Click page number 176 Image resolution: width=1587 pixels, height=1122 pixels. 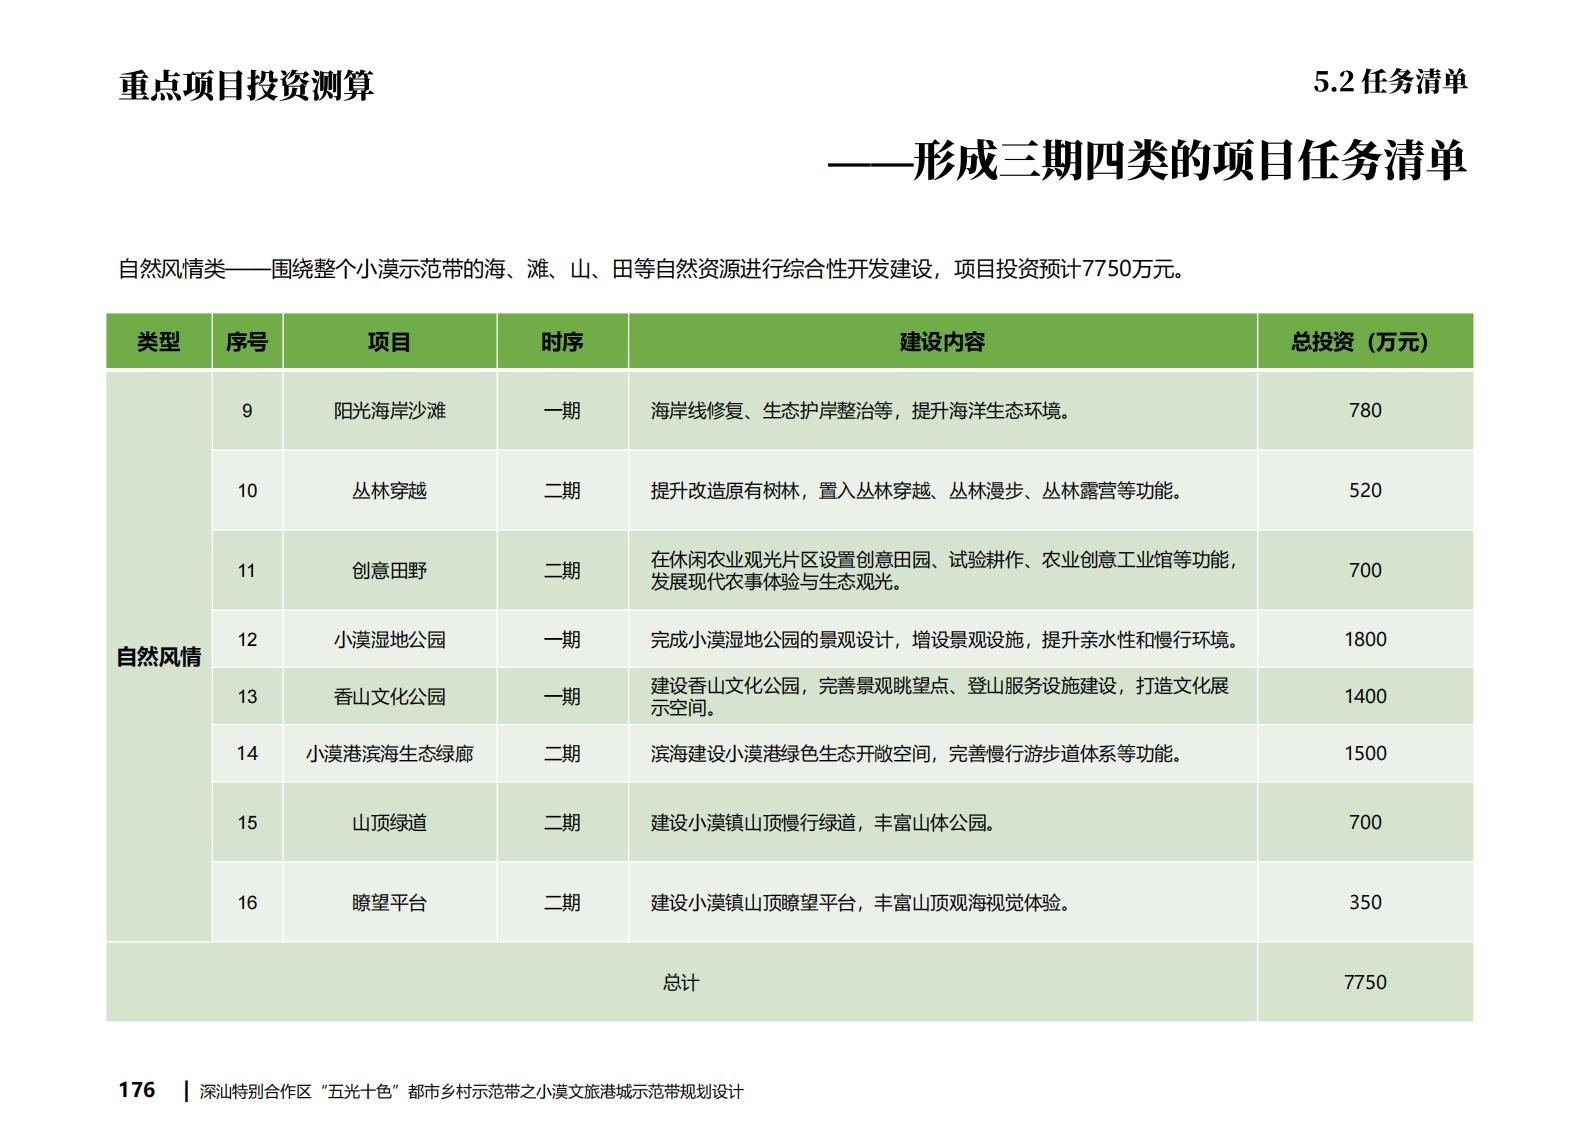(x=137, y=1090)
